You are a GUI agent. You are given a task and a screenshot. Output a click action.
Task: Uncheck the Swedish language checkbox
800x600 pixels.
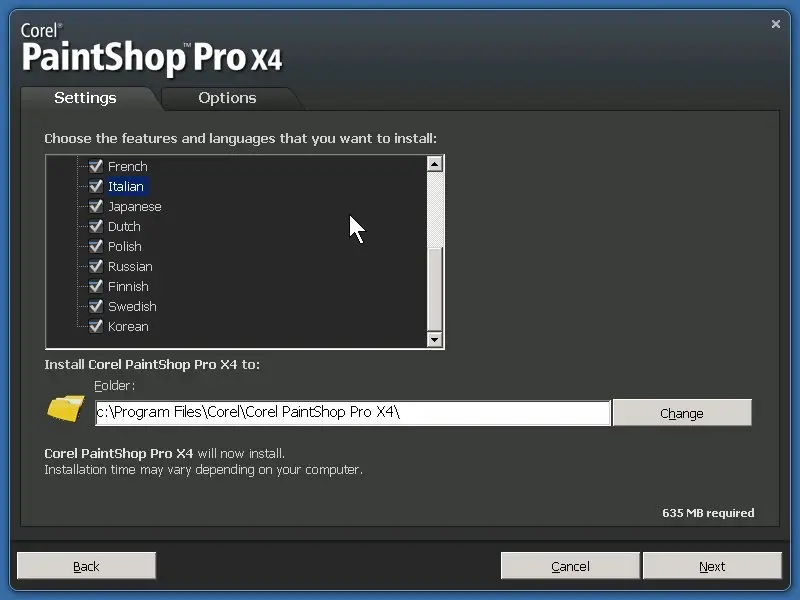(96, 306)
